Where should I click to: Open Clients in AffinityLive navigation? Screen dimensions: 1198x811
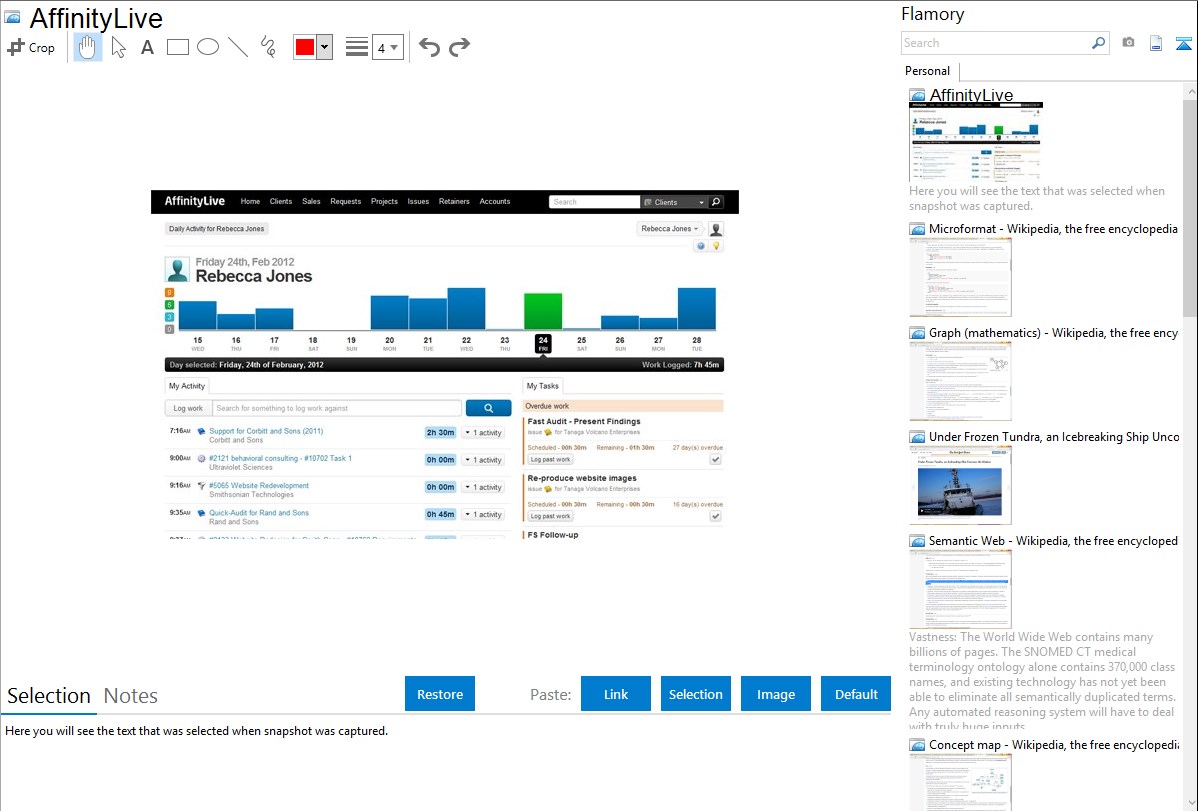pyautogui.click(x=280, y=202)
